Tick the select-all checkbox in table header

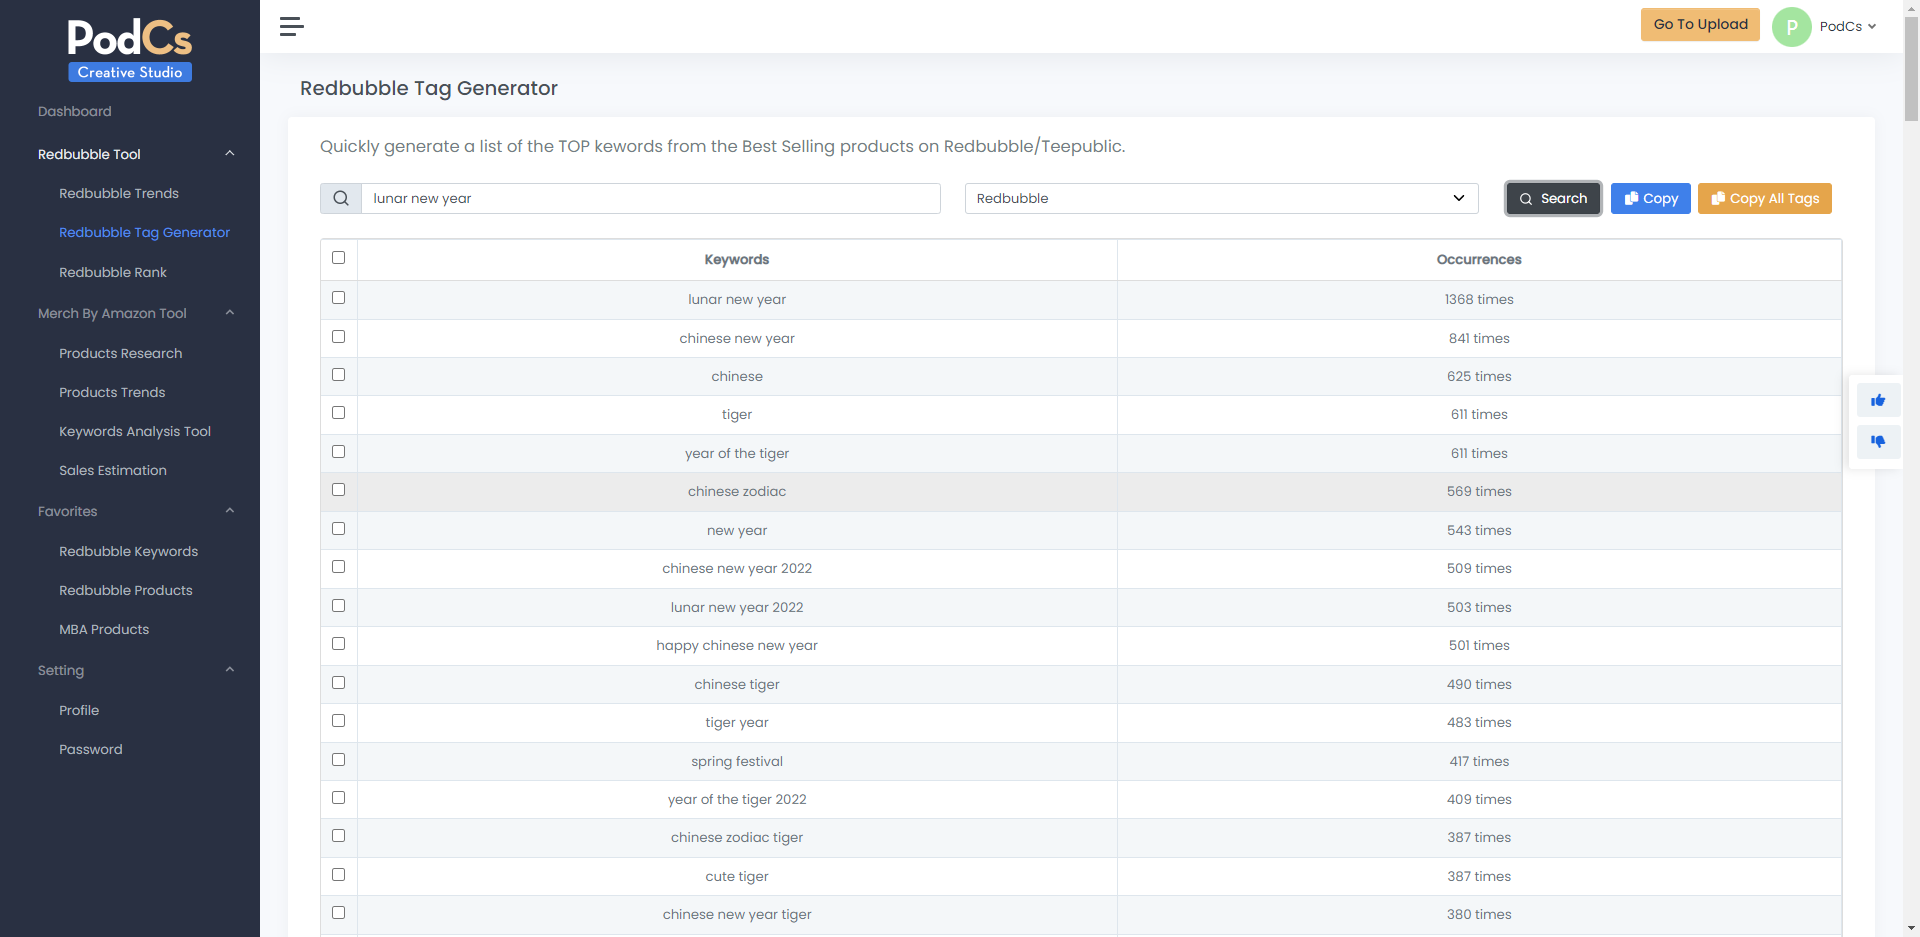[x=338, y=258]
